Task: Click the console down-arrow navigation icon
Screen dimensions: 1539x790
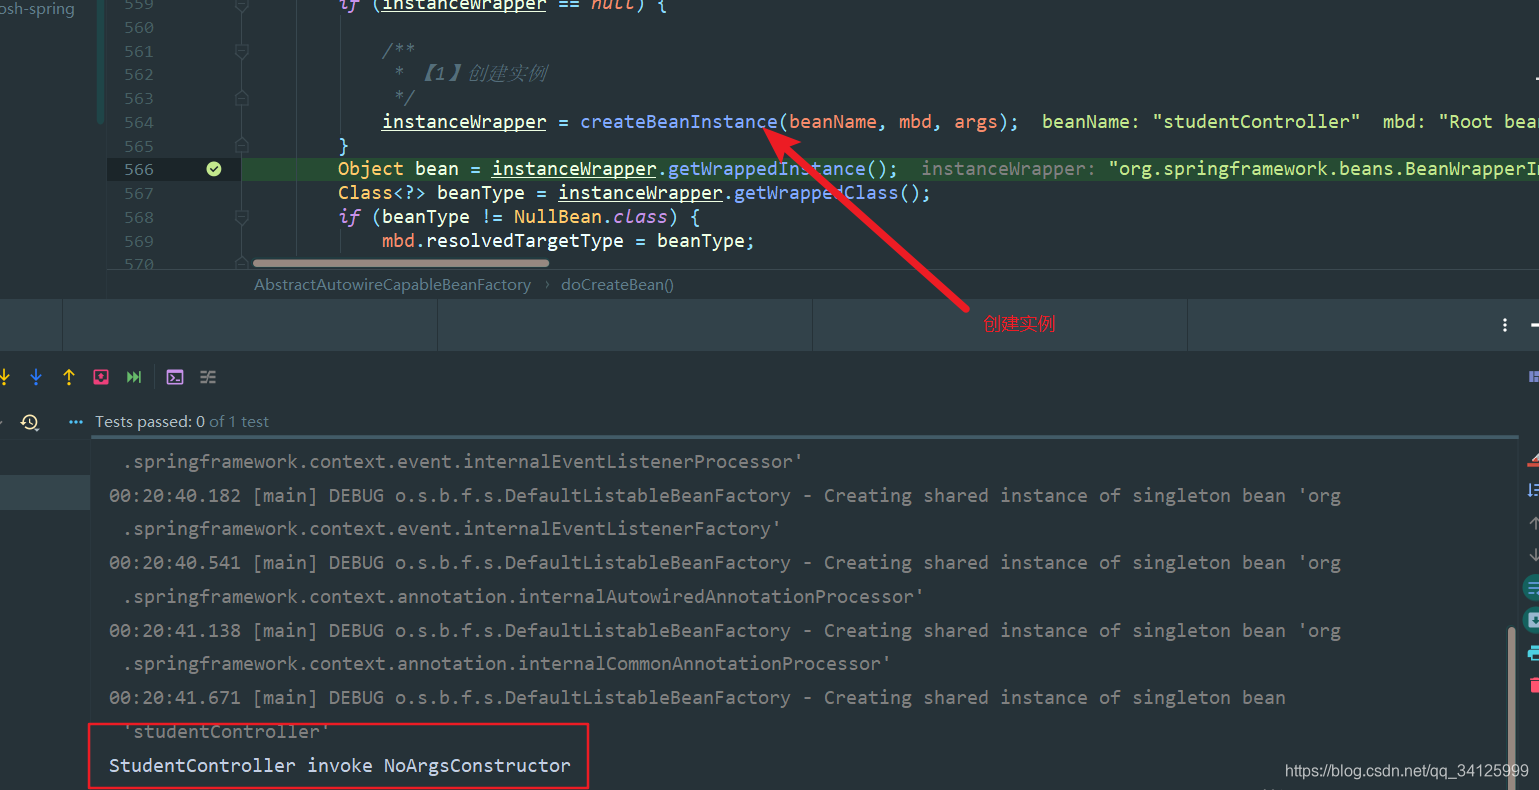Action: pyautogui.click(x=1533, y=554)
